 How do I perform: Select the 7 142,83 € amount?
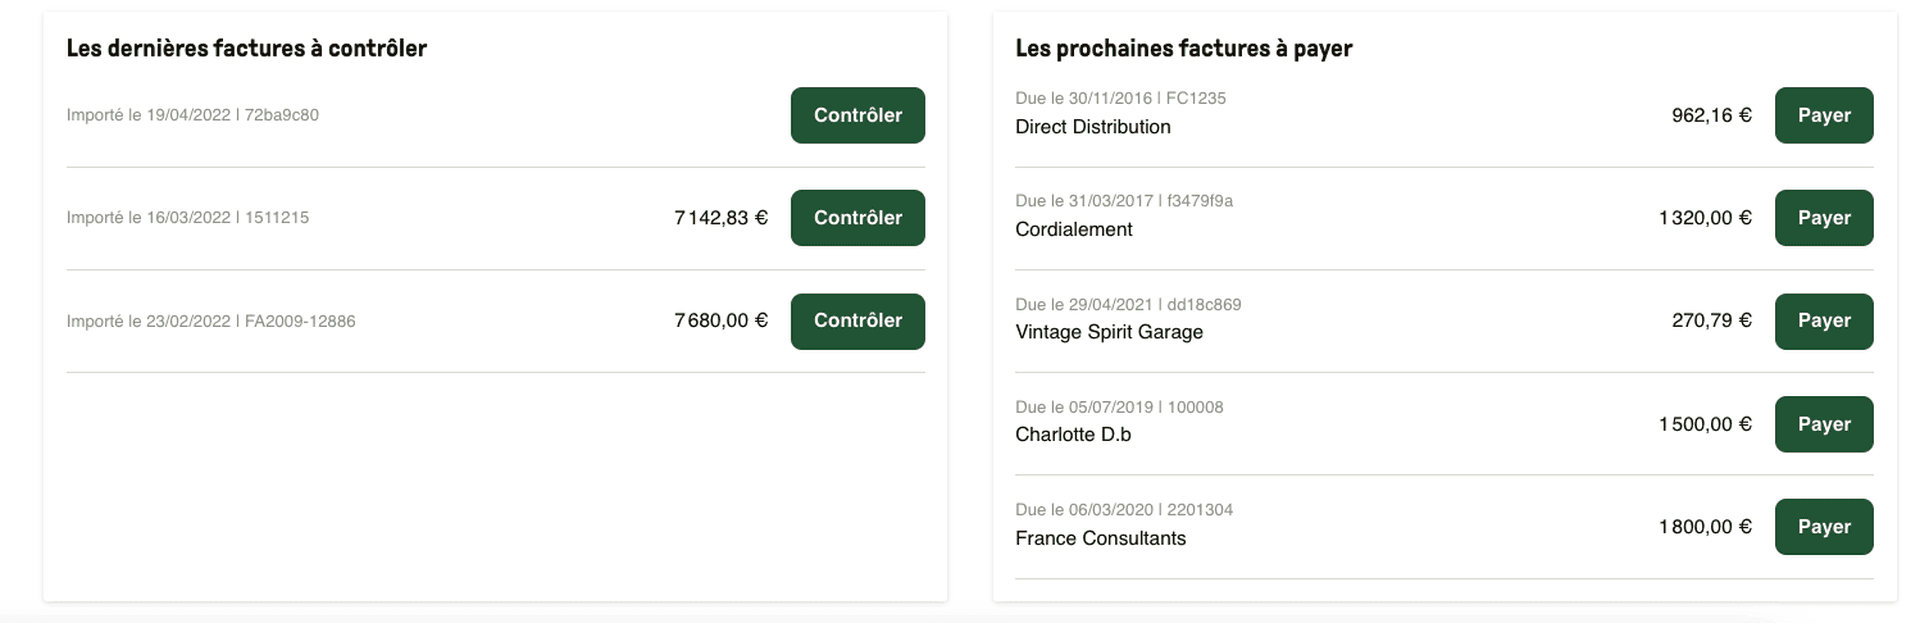[x=721, y=217]
